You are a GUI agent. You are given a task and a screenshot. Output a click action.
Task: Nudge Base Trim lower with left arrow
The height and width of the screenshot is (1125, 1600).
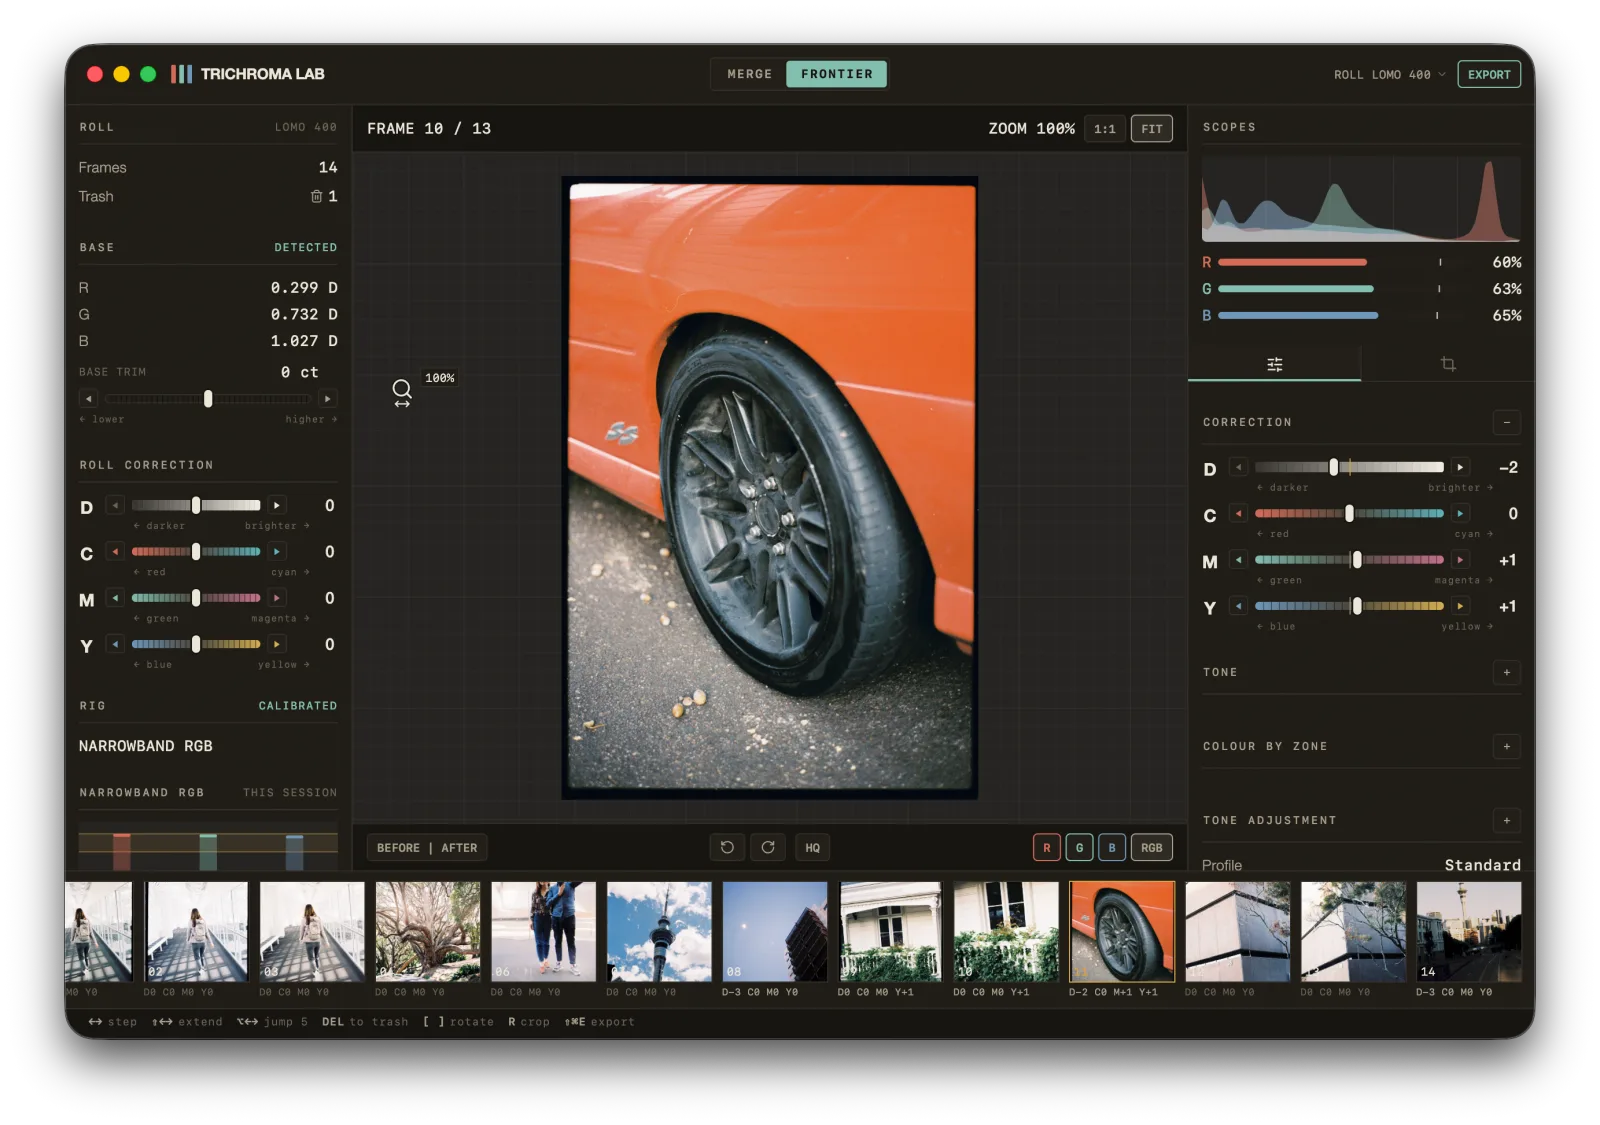coord(89,399)
